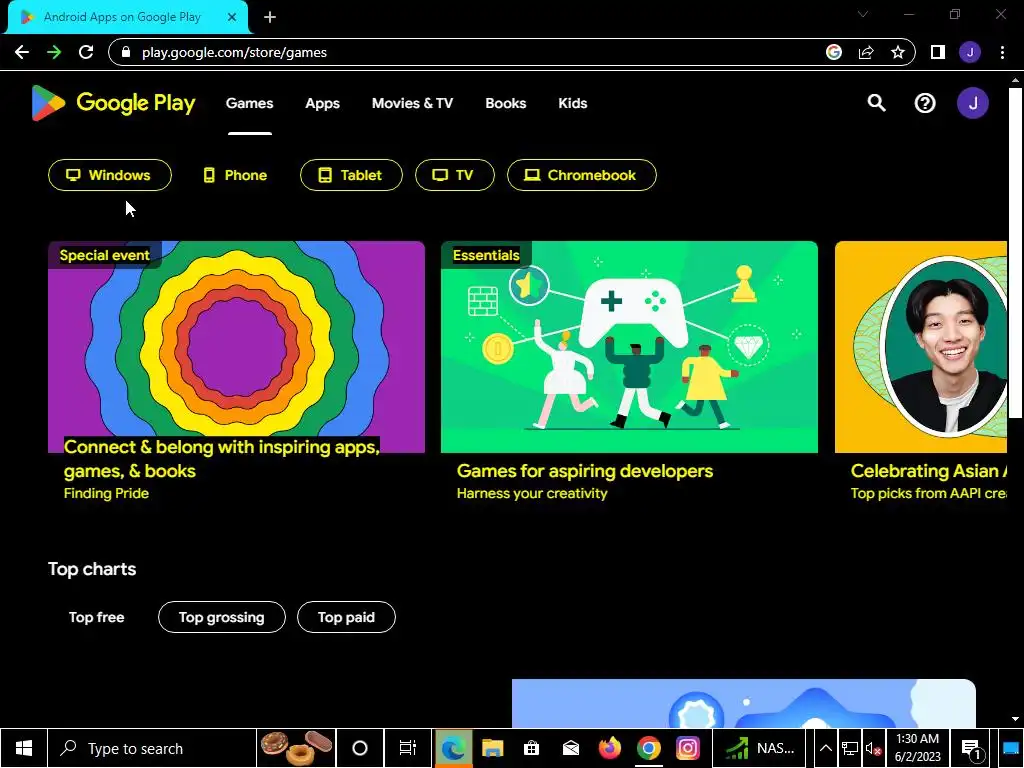The image size is (1024, 768).
Task: Close the Android Apps on Google Play tab
Action: click(x=232, y=17)
